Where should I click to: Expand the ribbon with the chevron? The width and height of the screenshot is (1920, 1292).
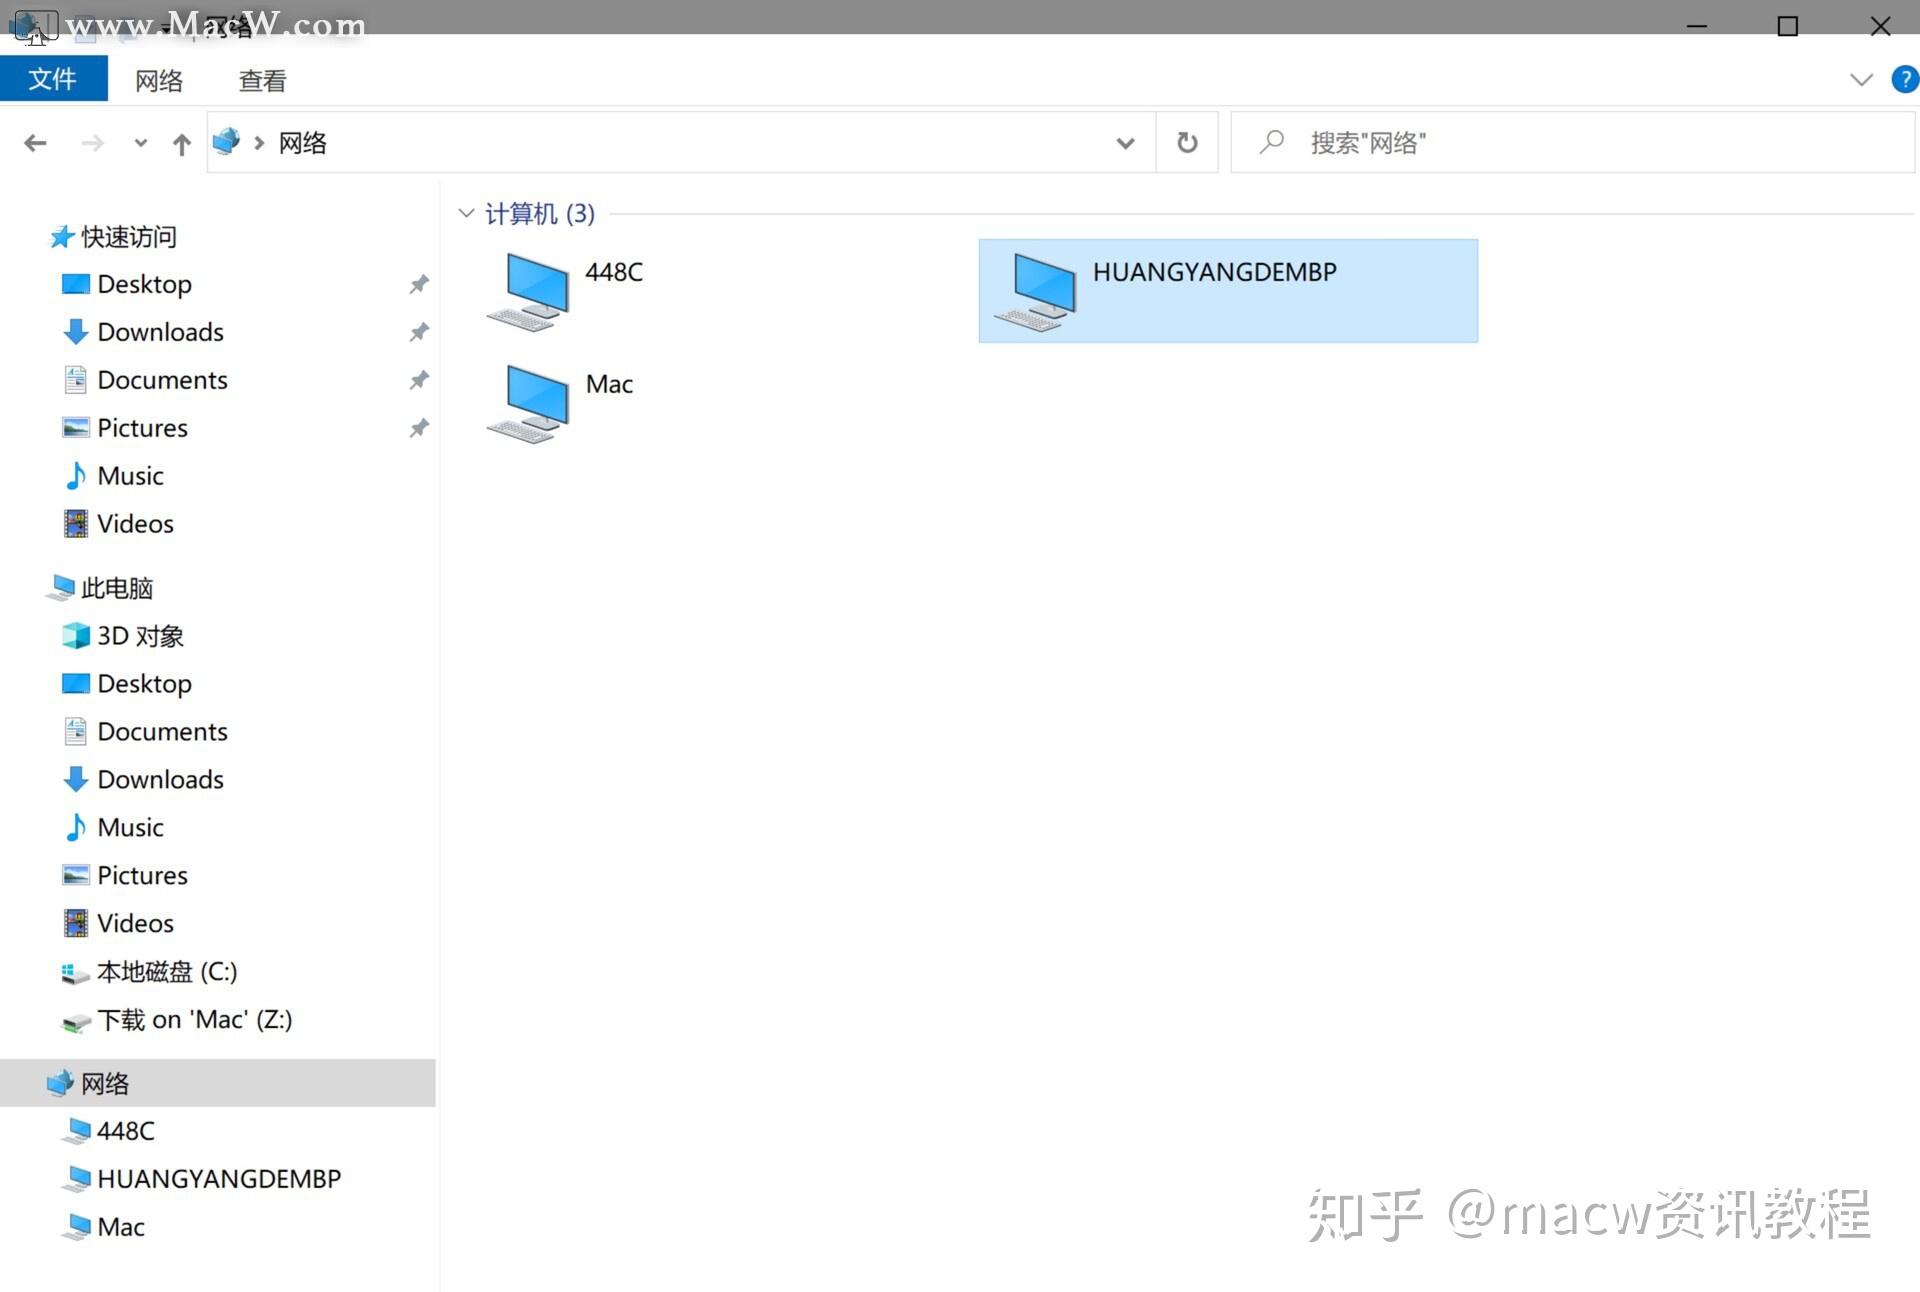coord(1861,79)
